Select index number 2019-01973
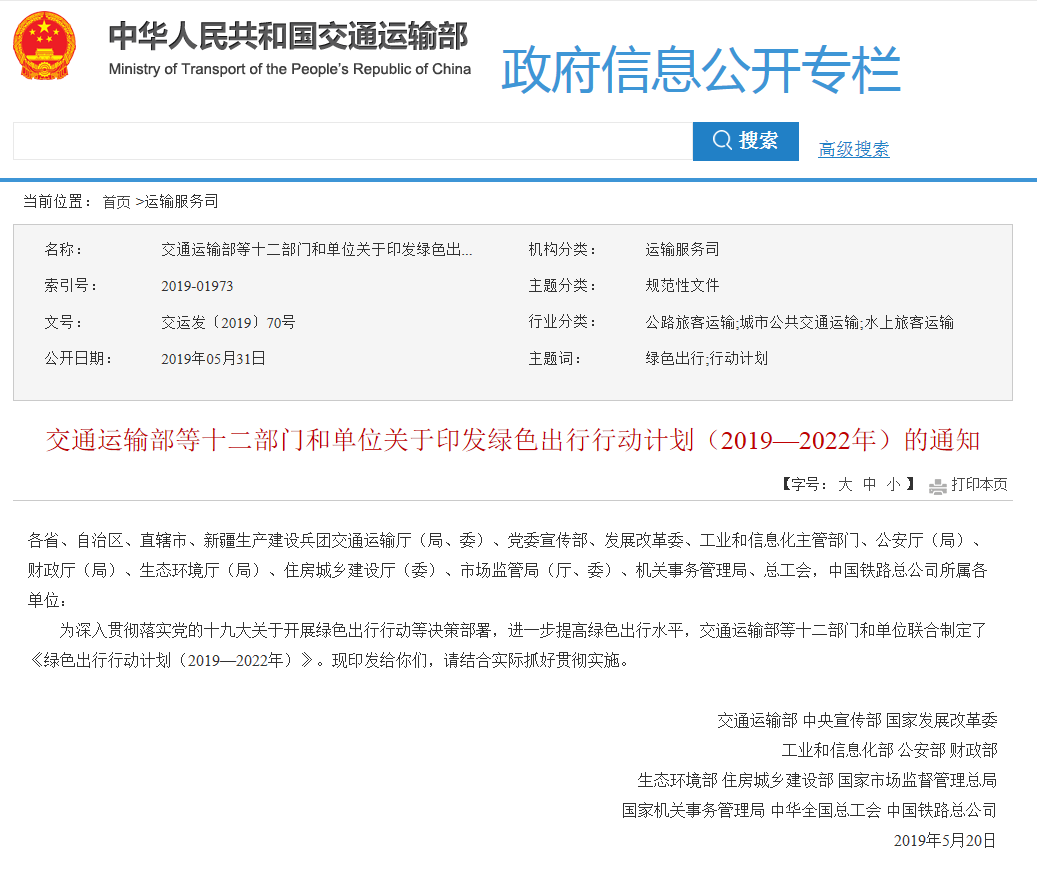This screenshot has height=885, width=1037. (197, 286)
